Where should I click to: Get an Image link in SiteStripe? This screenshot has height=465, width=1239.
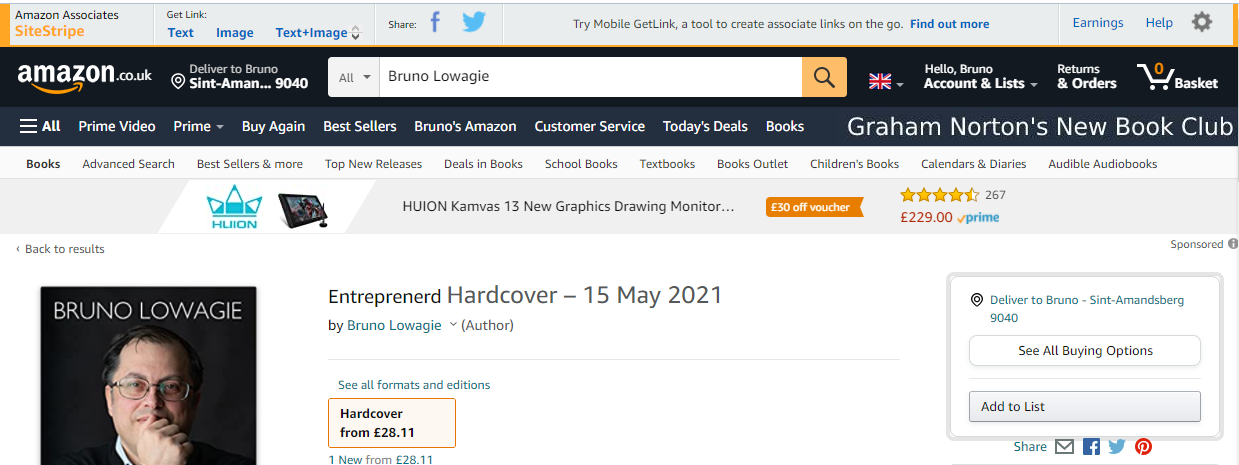[x=235, y=32]
